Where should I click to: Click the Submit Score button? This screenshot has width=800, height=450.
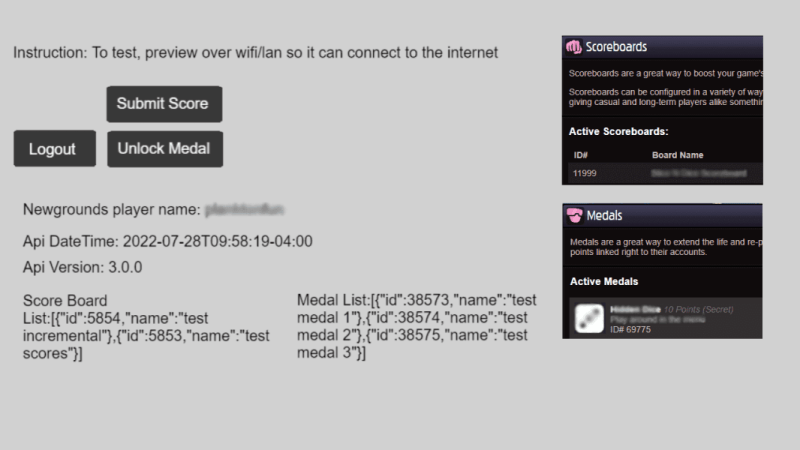164,104
